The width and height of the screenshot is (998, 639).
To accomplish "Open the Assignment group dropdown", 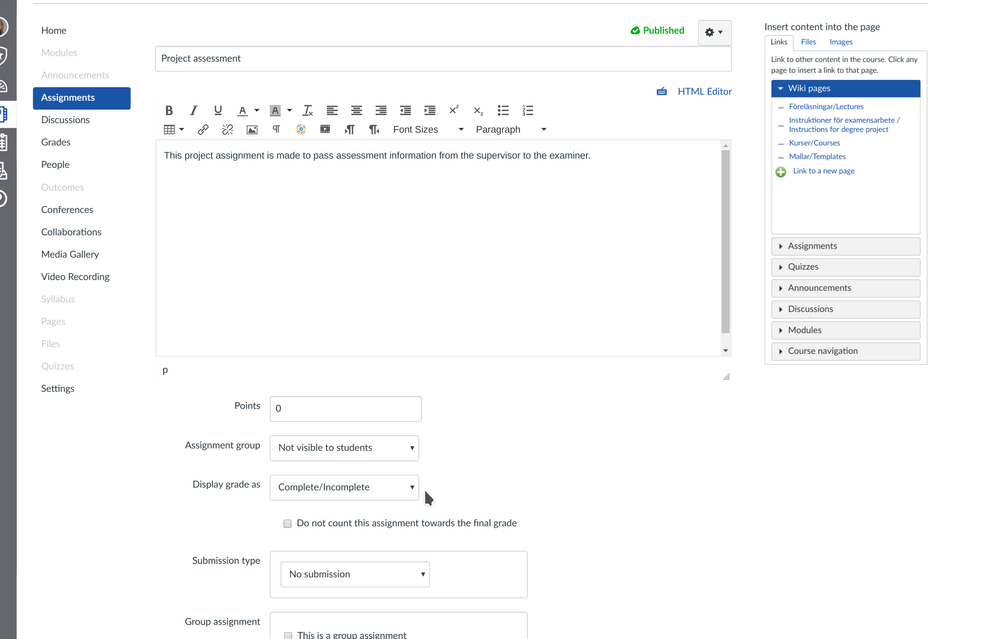I will (344, 448).
